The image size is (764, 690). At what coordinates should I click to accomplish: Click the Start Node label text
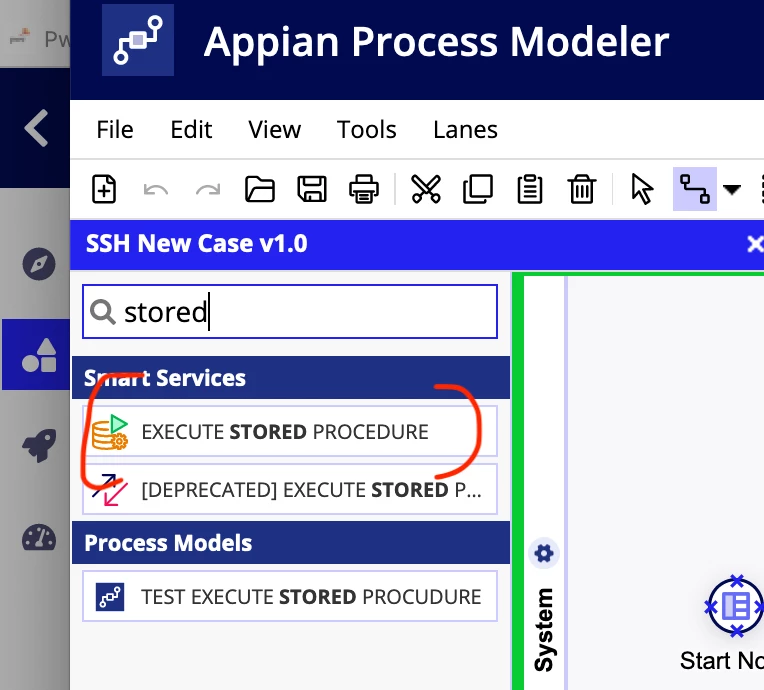722,660
